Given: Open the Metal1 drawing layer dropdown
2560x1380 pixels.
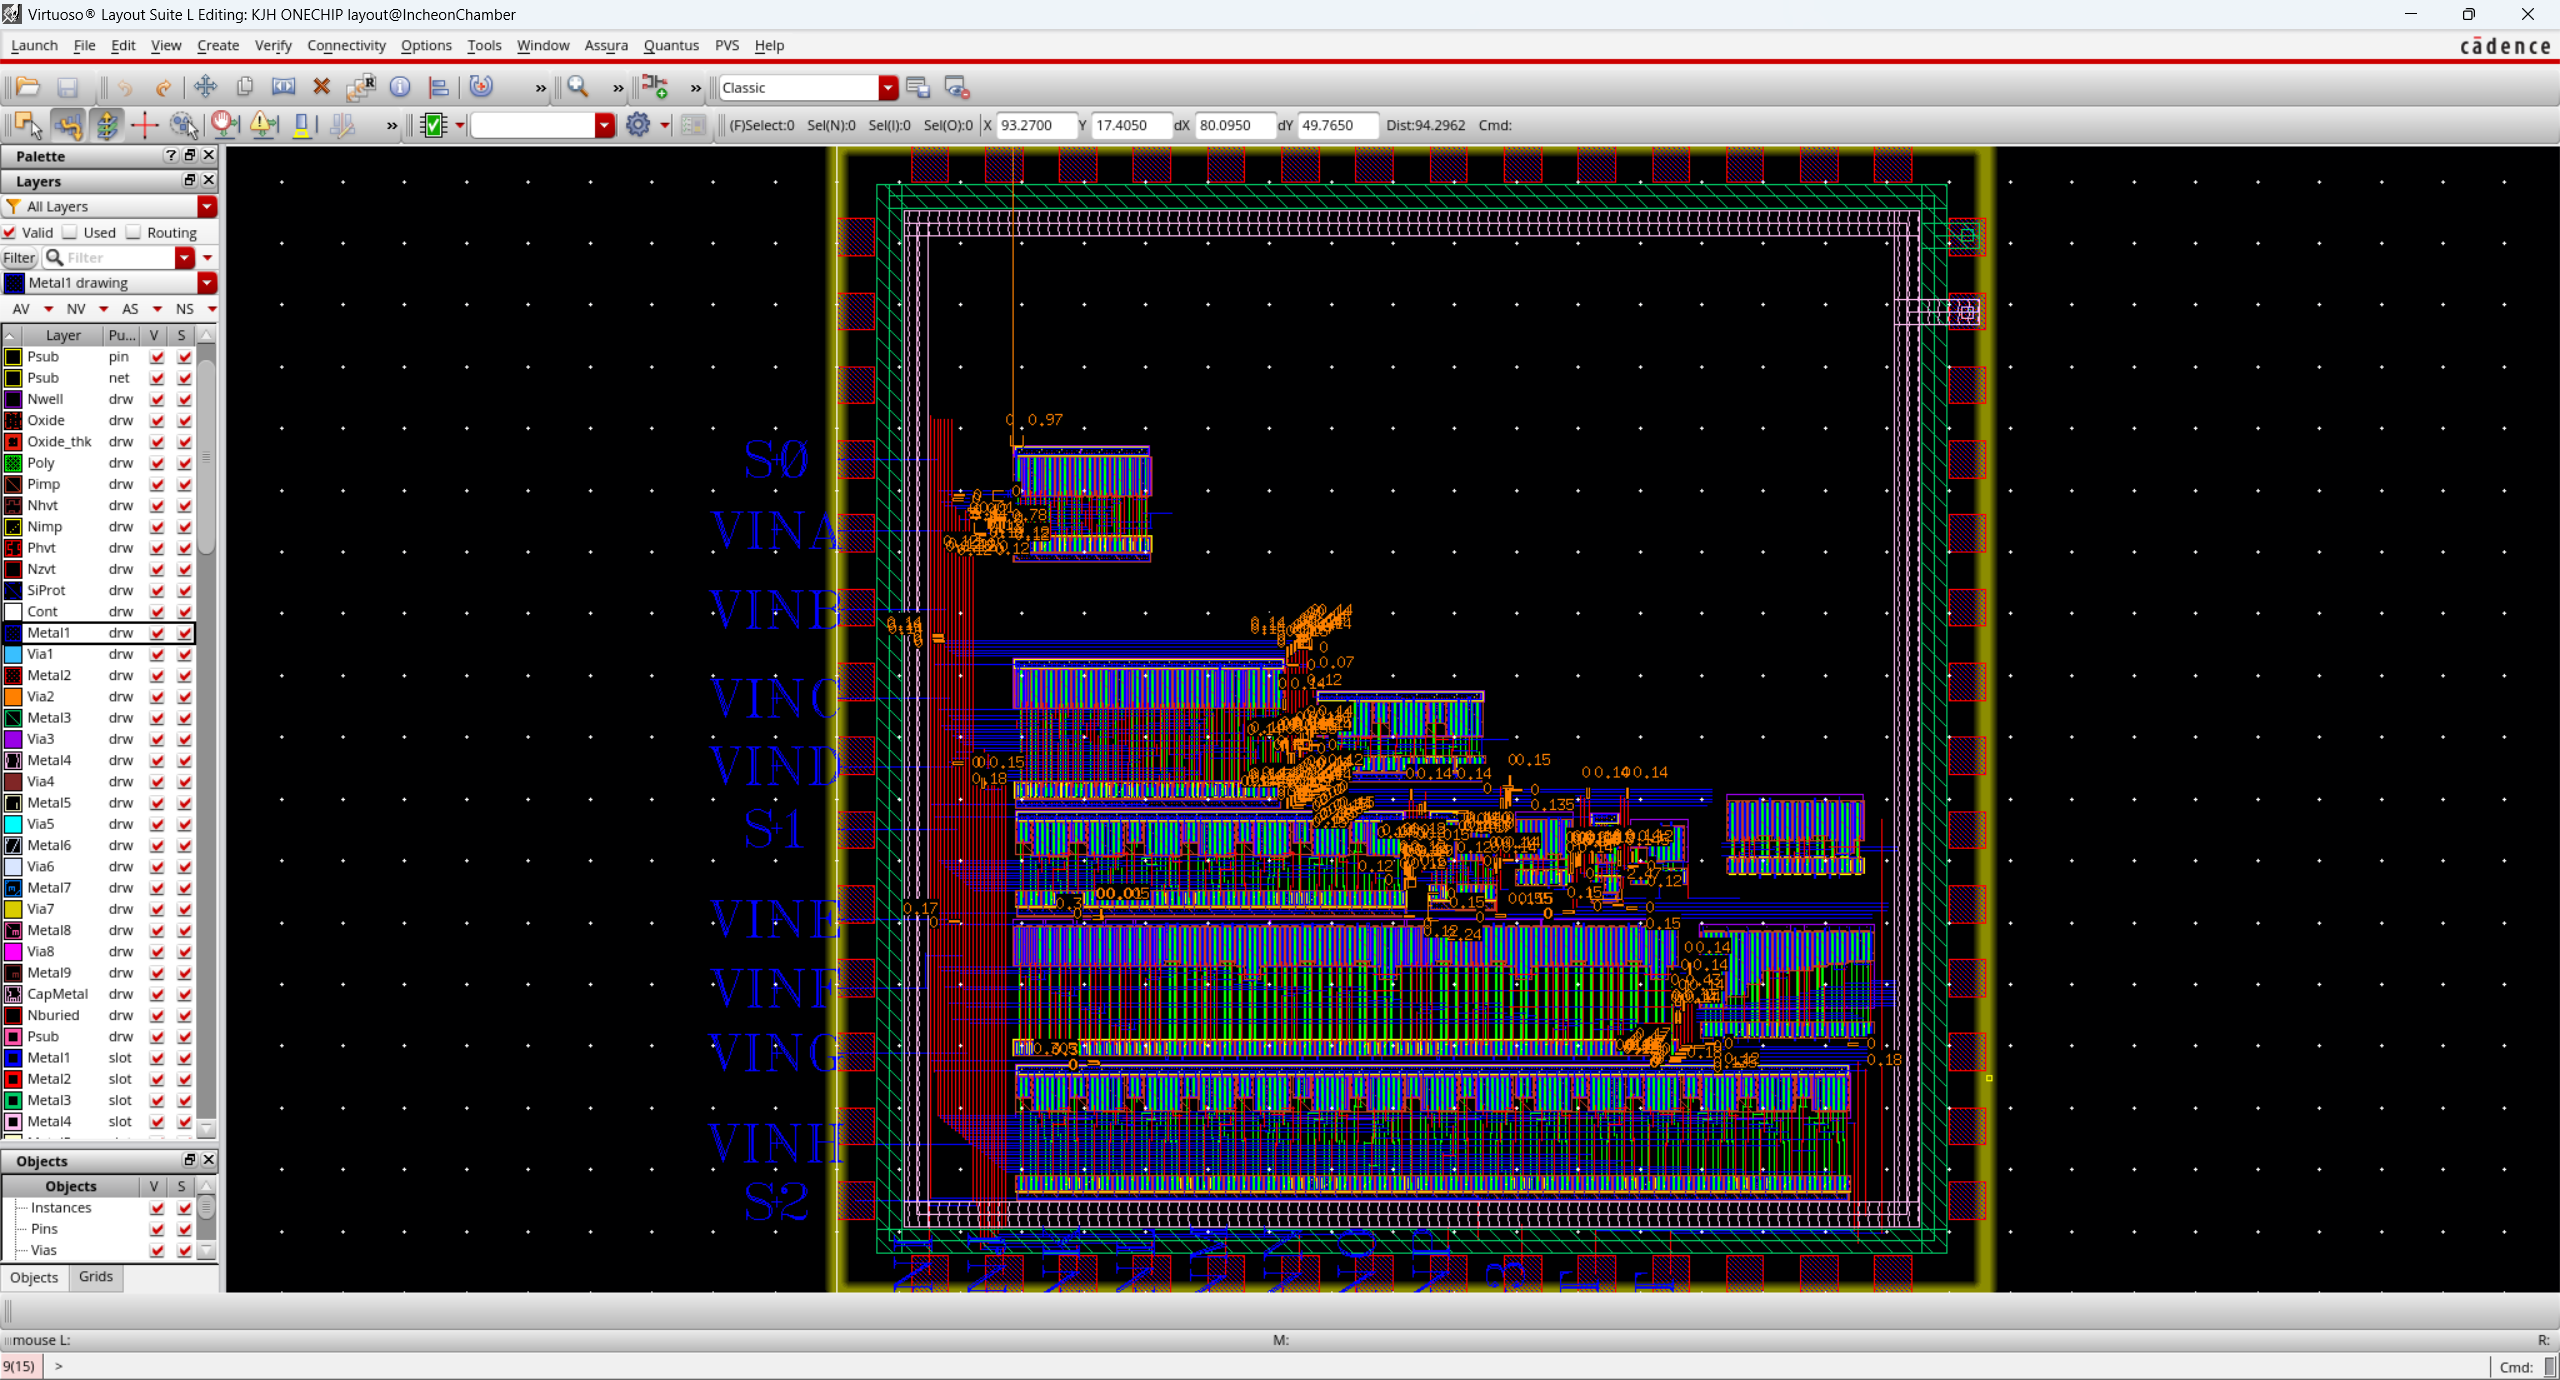Looking at the screenshot, I should (x=207, y=283).
